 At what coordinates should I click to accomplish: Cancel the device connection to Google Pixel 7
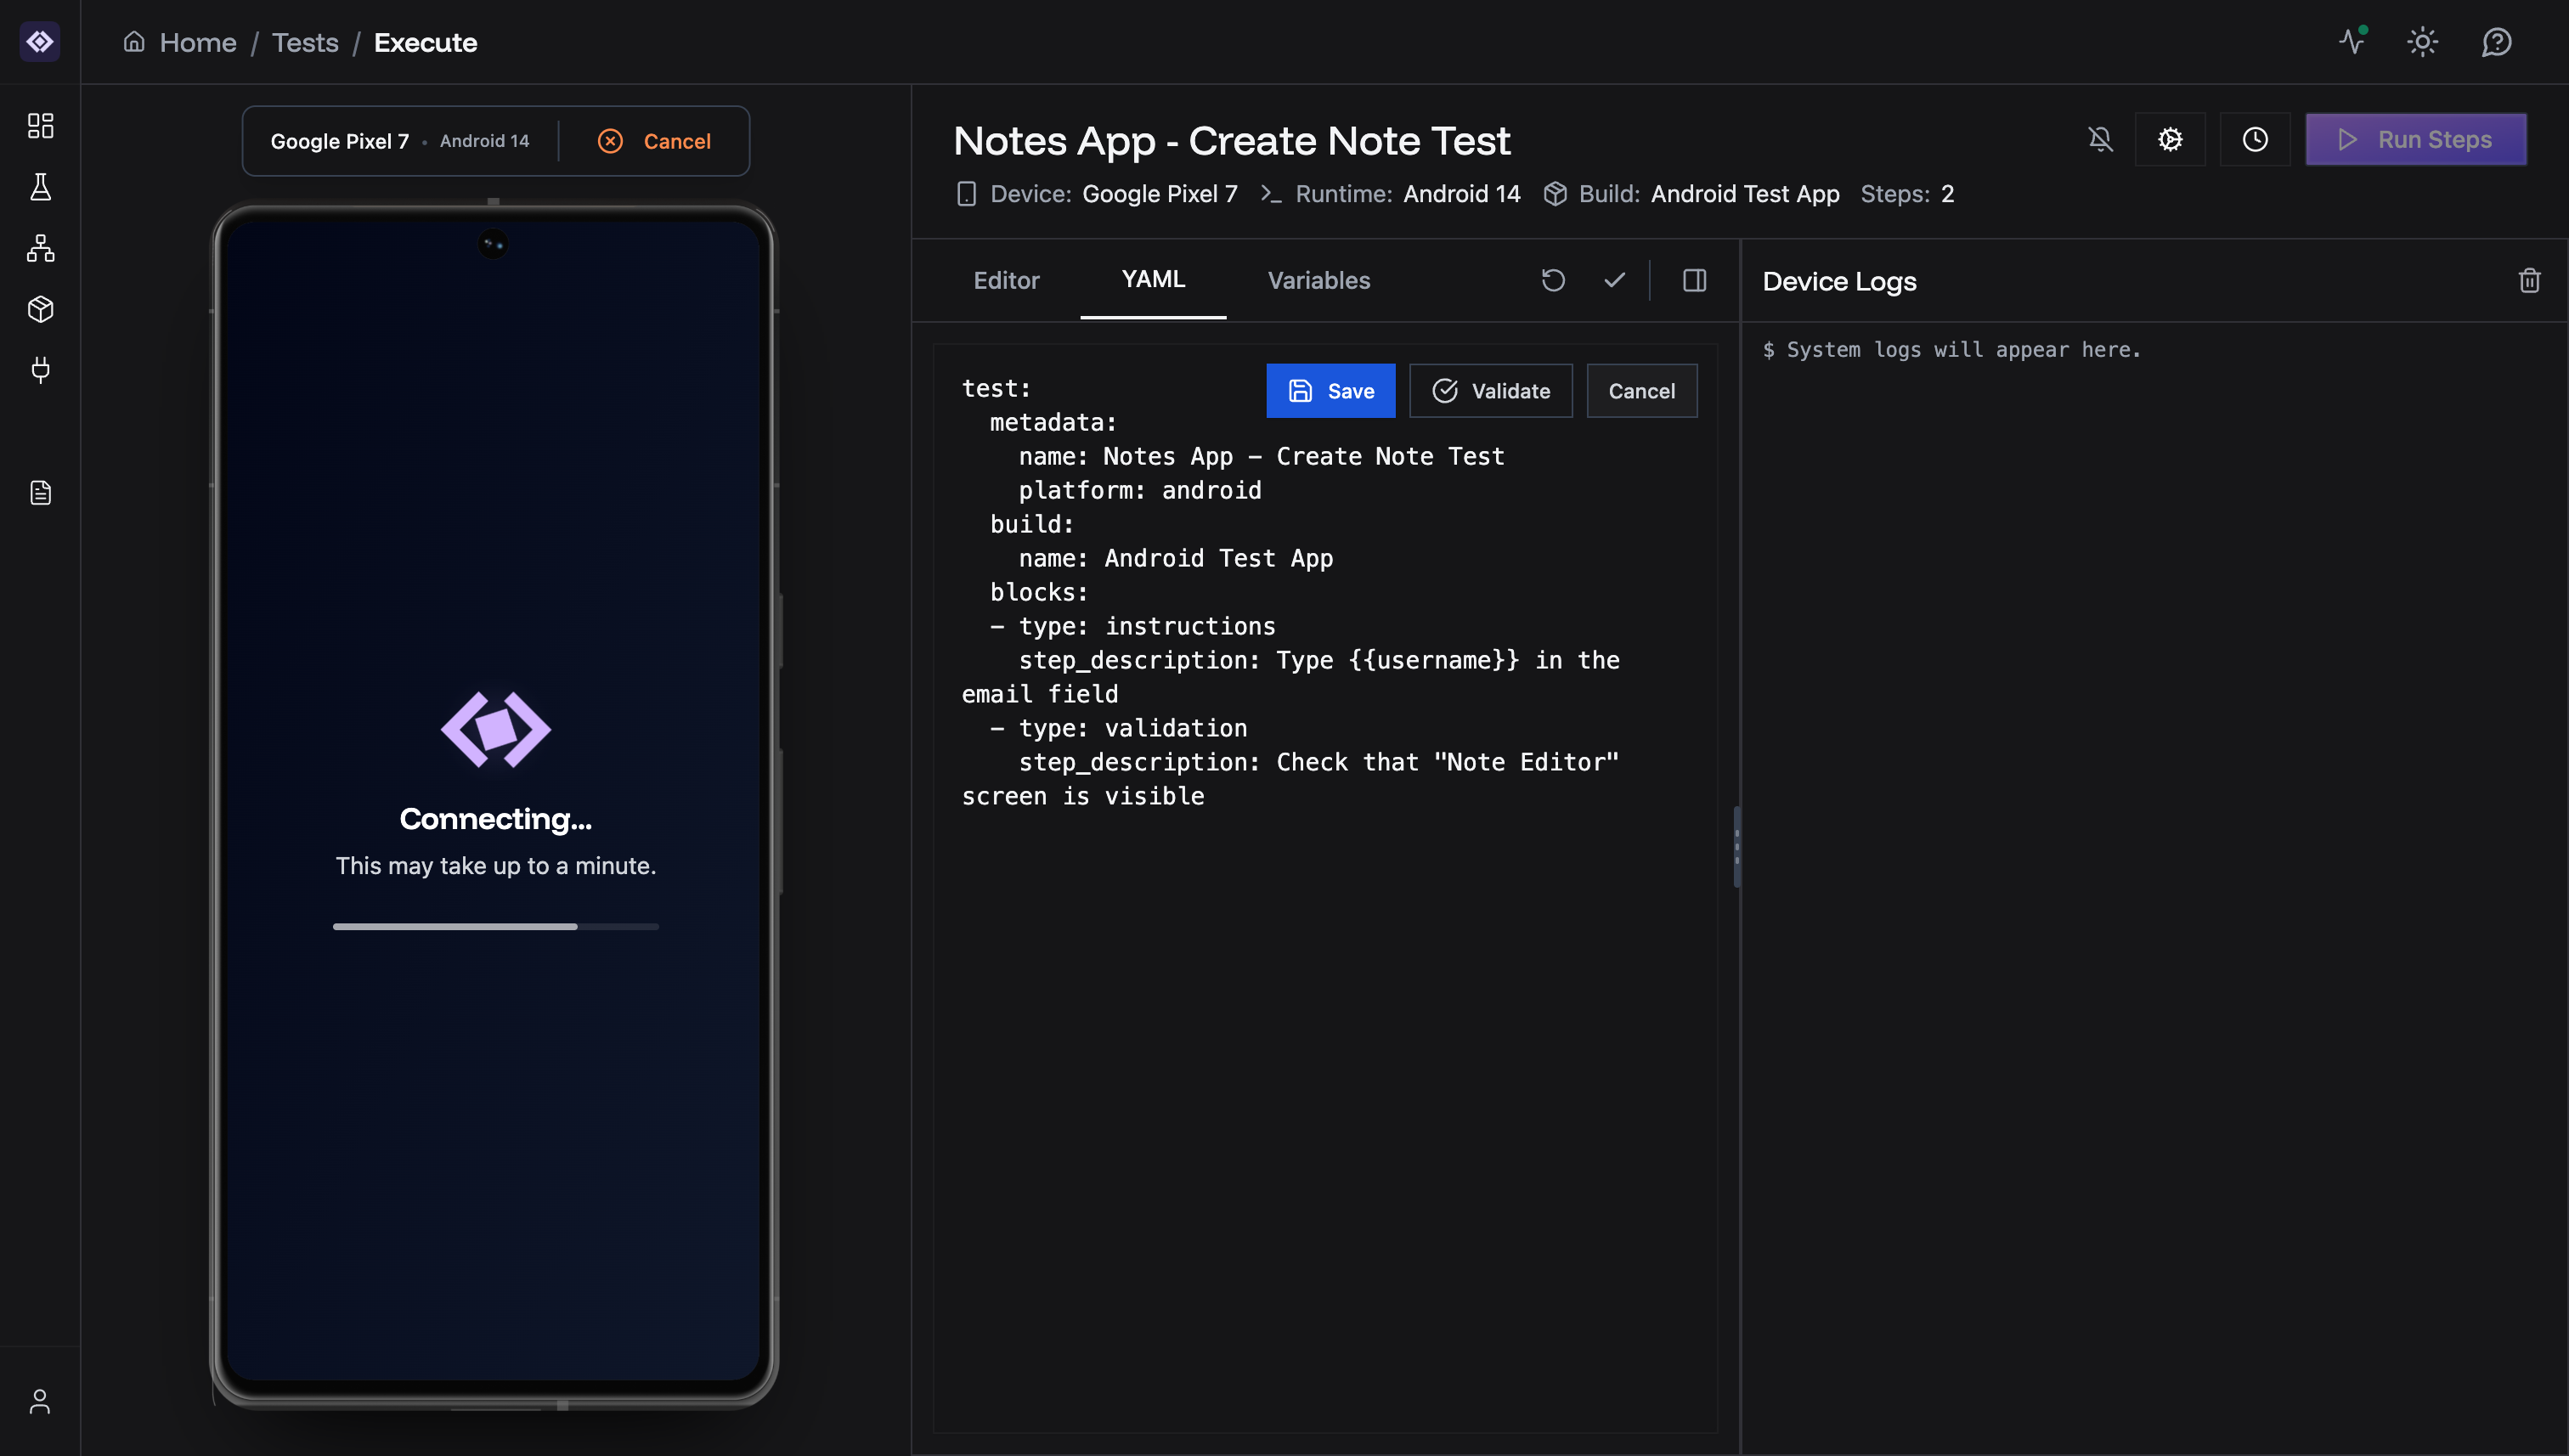click(654, 140)
